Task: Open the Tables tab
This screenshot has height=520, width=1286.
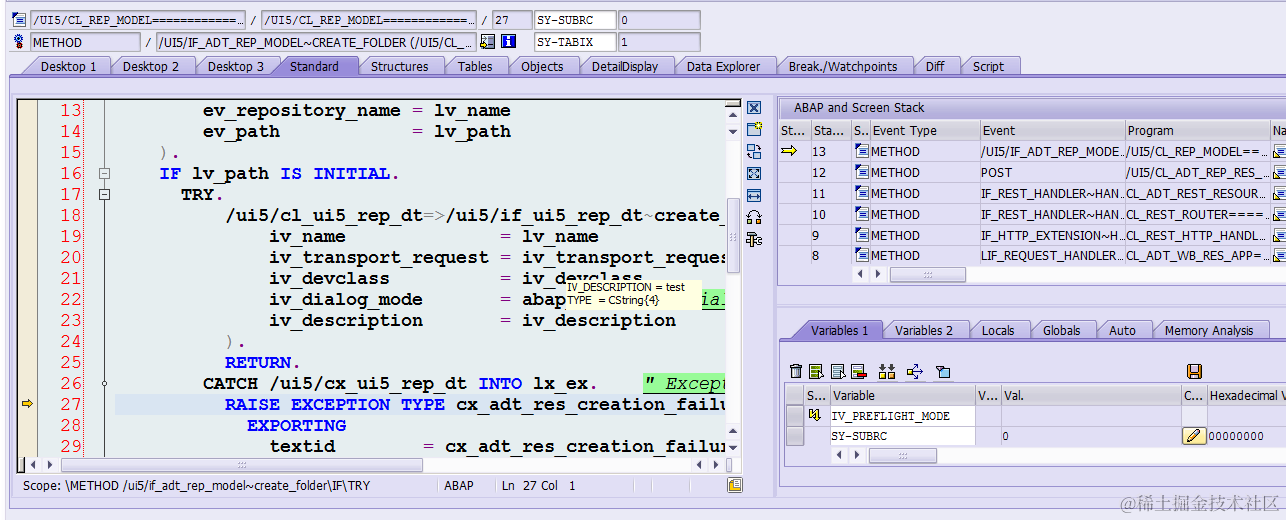Action: pos(475,66)
